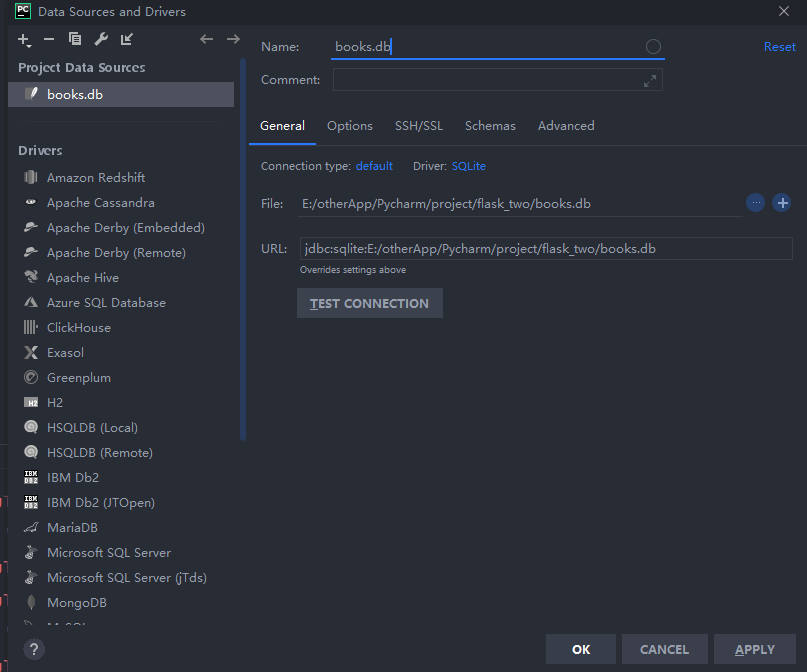Open the SQLite driver link

(468, 166)
